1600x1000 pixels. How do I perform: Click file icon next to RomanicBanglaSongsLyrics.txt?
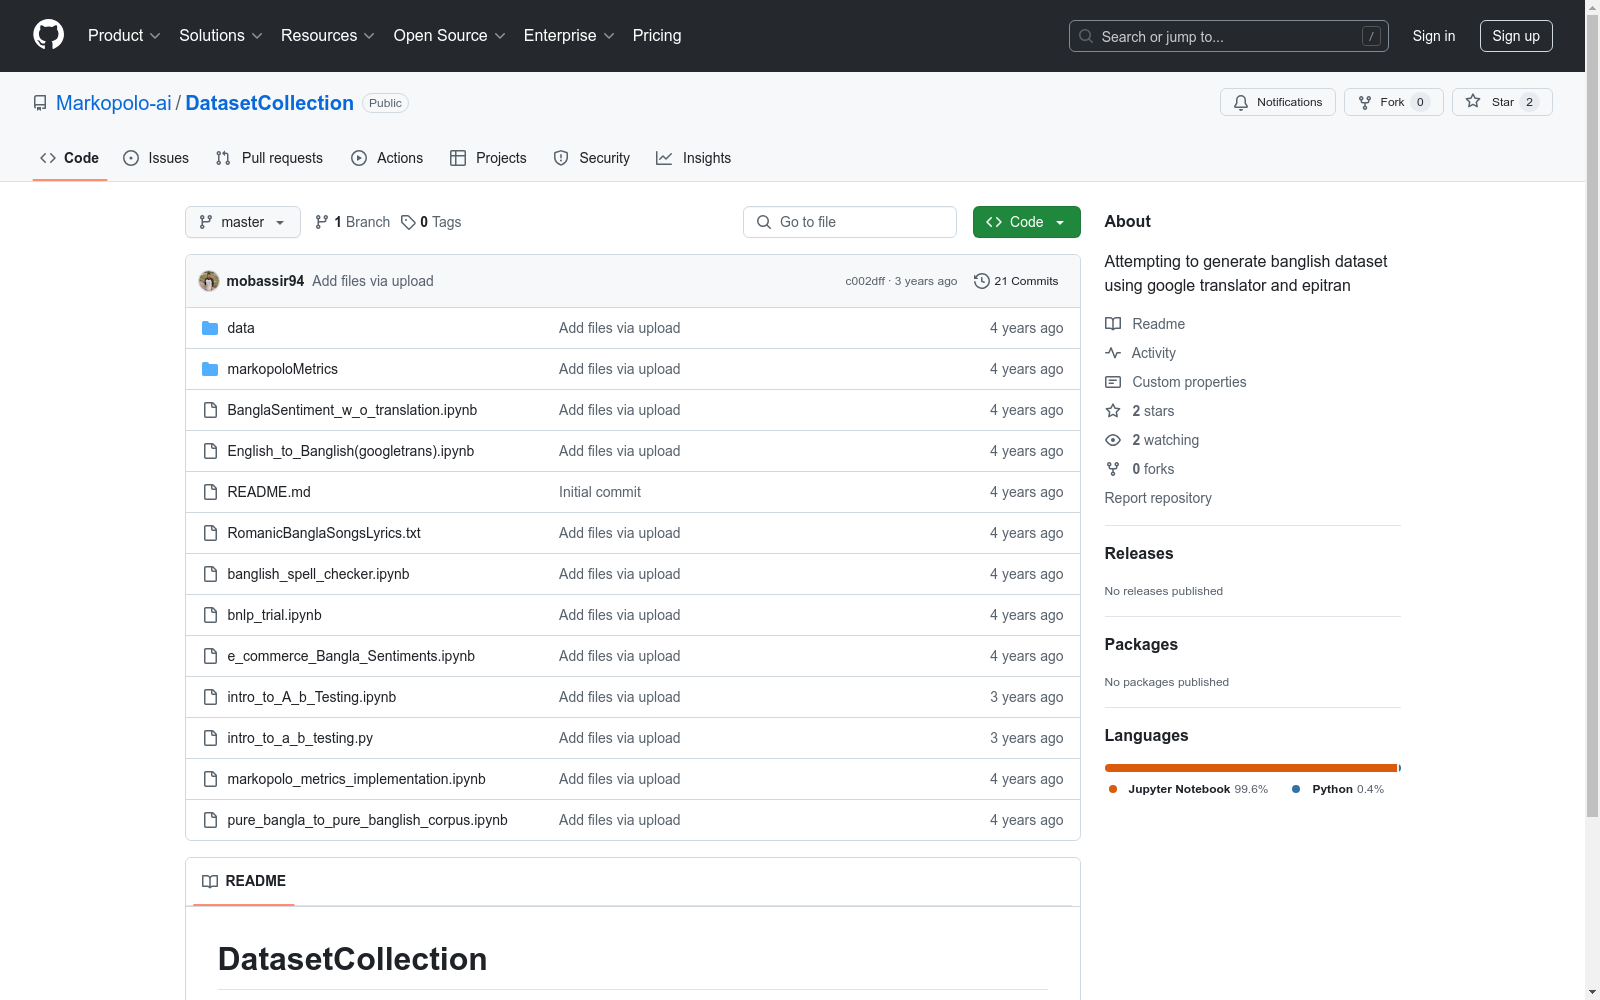210,533
